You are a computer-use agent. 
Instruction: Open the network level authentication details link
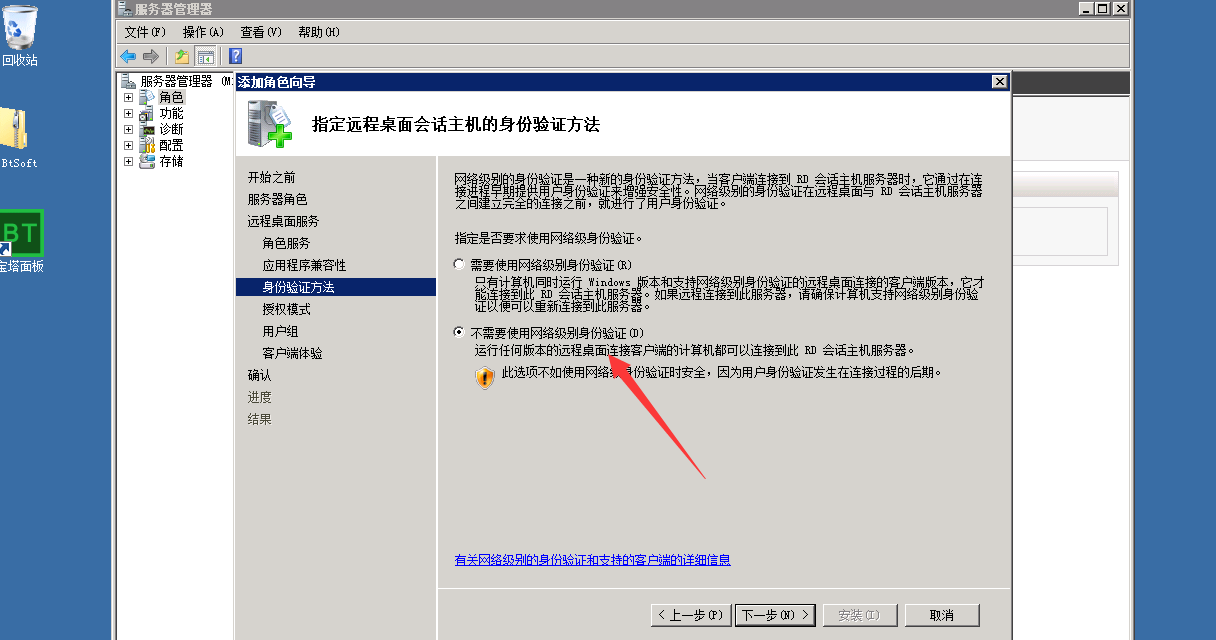(x=593, y=560)
